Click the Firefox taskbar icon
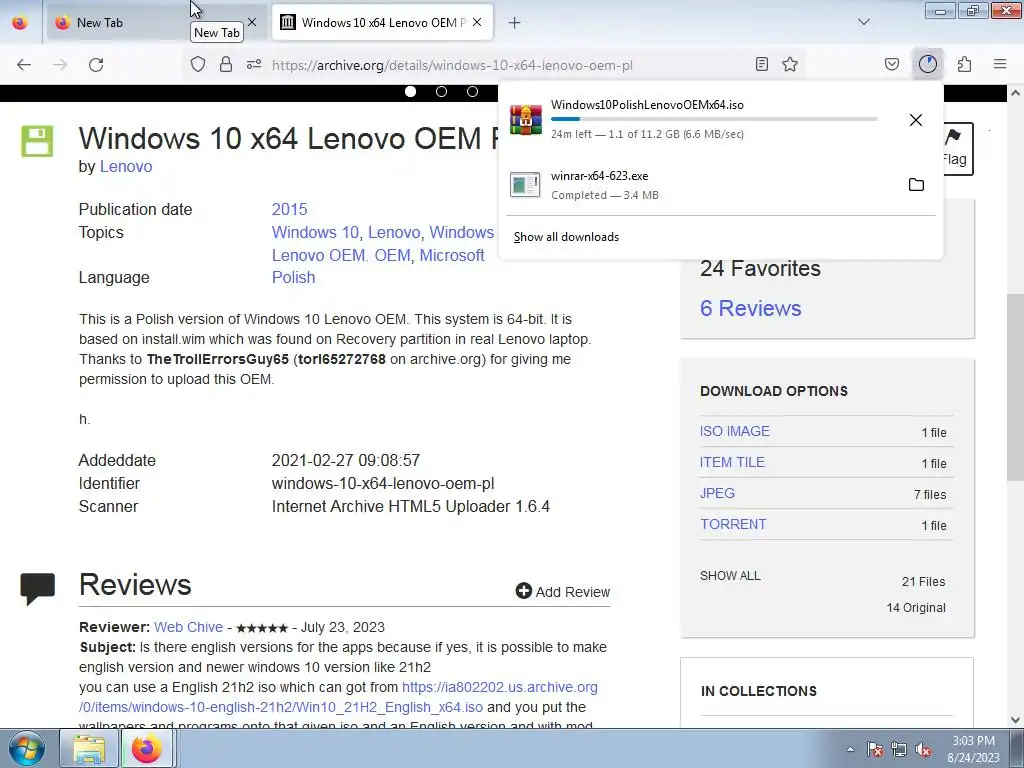The image size is (1024, 768). point(147,749)
